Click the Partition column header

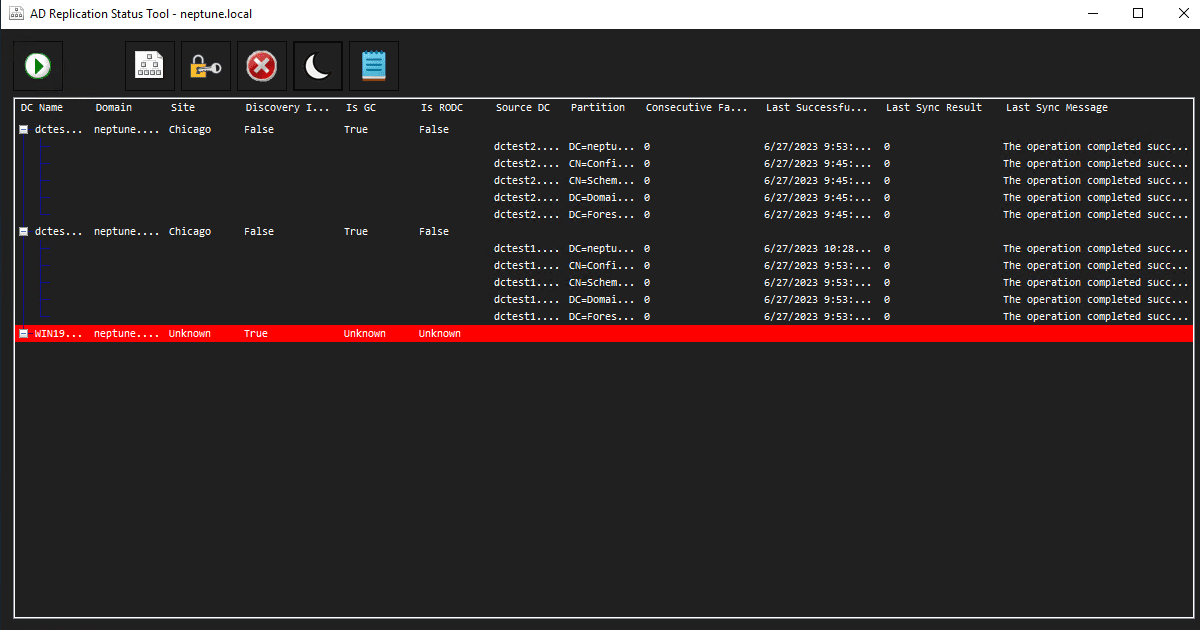click(x=598, y=108)
